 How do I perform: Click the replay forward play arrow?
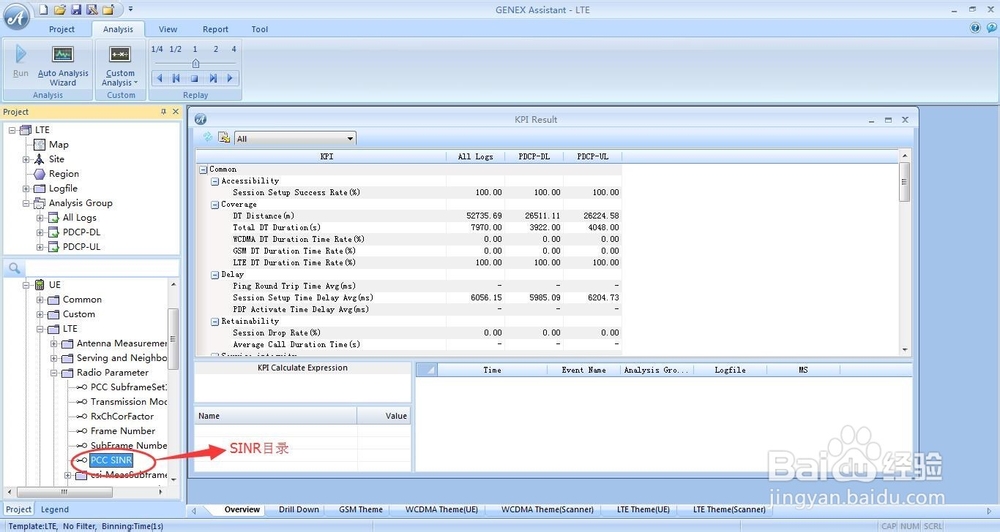[x=230, y=78]
